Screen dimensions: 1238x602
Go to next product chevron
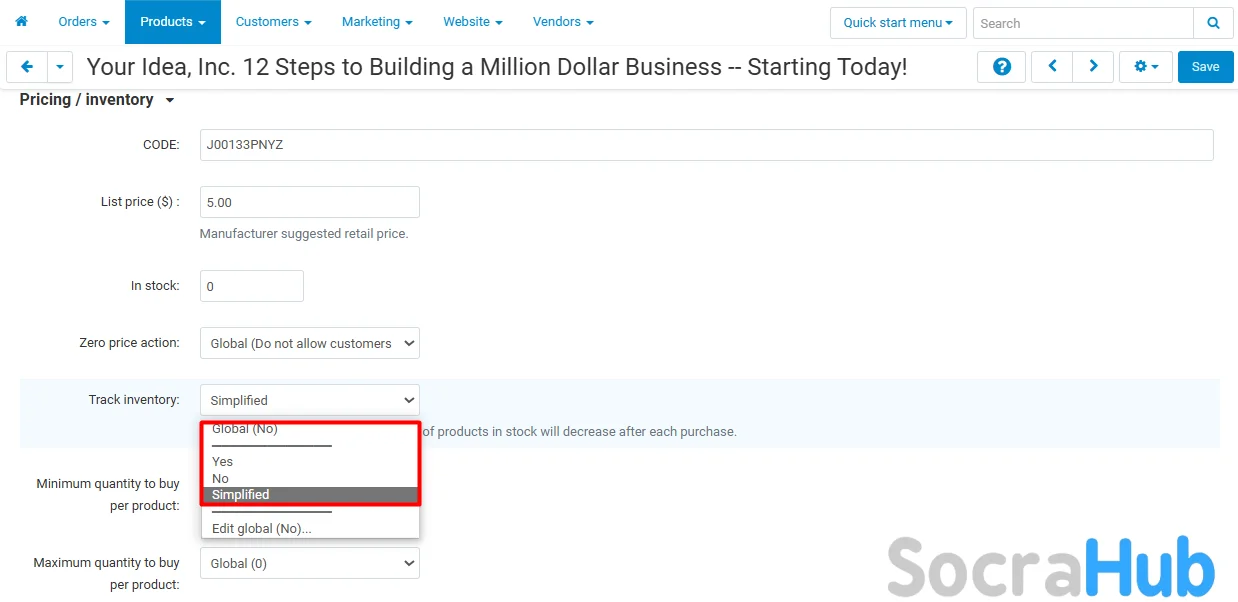tap(1093, 67)
